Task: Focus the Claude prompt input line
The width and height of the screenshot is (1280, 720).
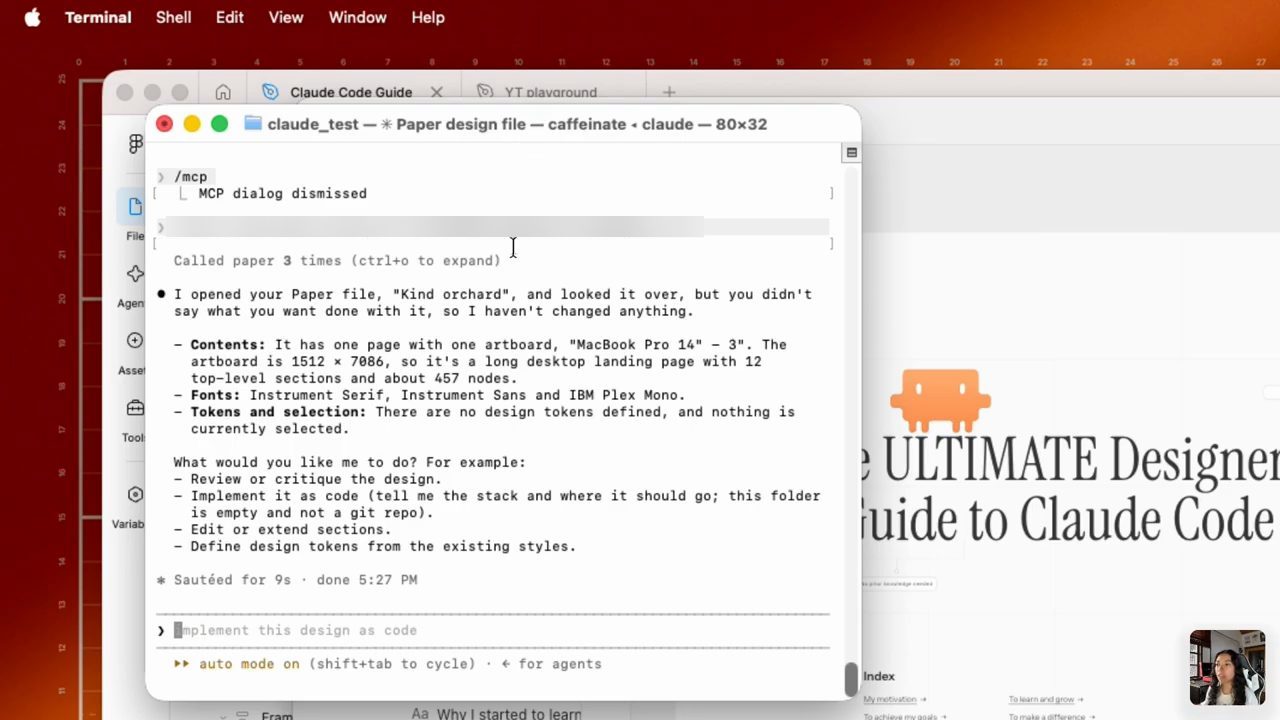Action: (493, 630)
